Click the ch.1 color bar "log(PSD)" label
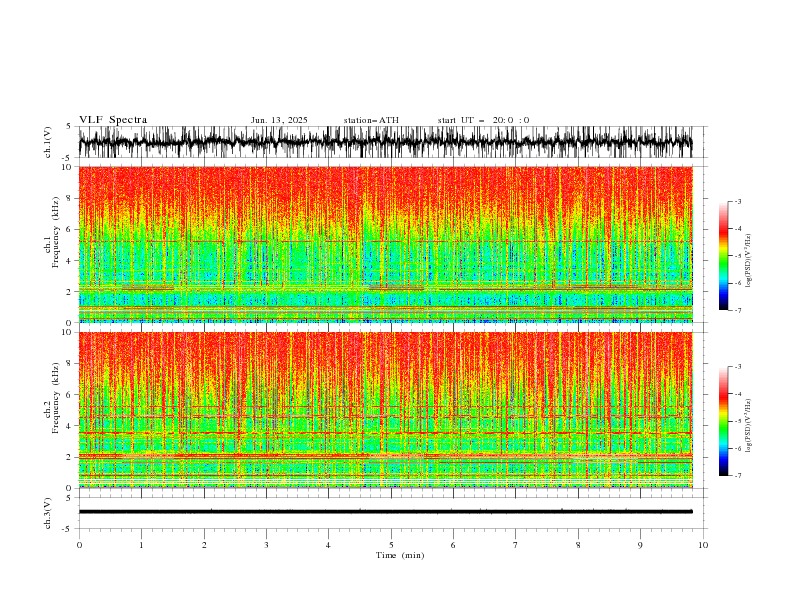The height and width of the screenshot is (612, 792). 748,261
